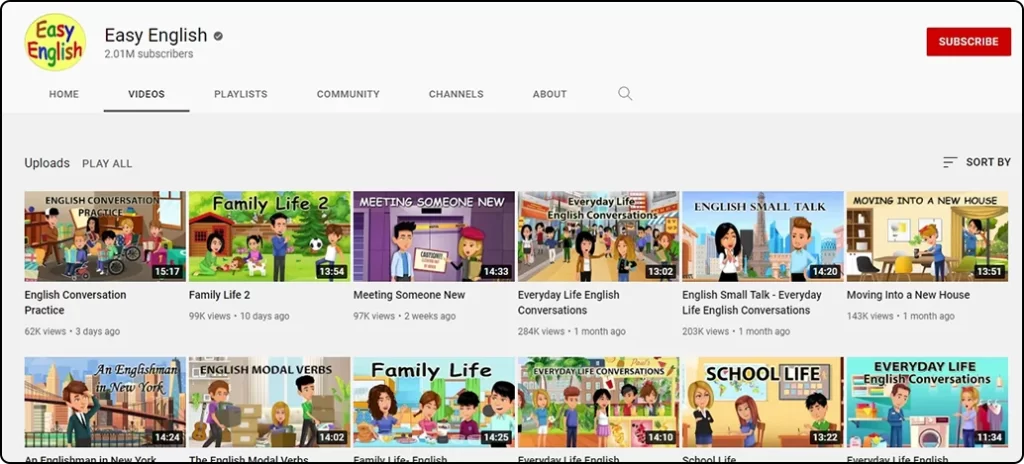Click the Easy English channel name
This screenshot has width=1024, height=464.
pos(156,35)
